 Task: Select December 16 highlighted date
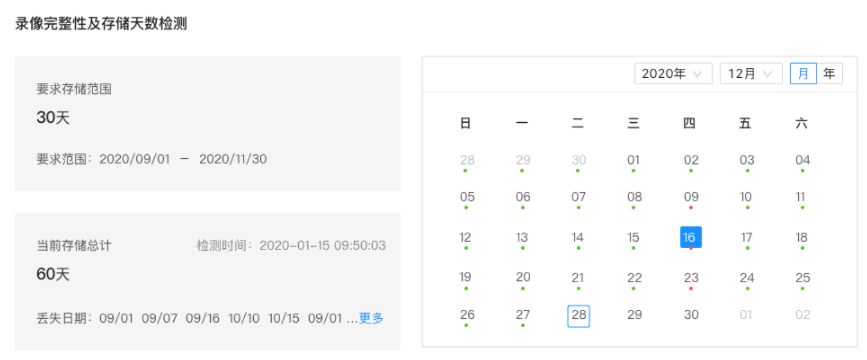691,237
